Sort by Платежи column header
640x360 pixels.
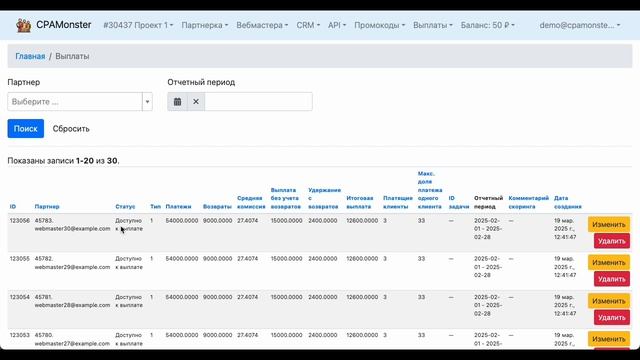pos(178,207)
